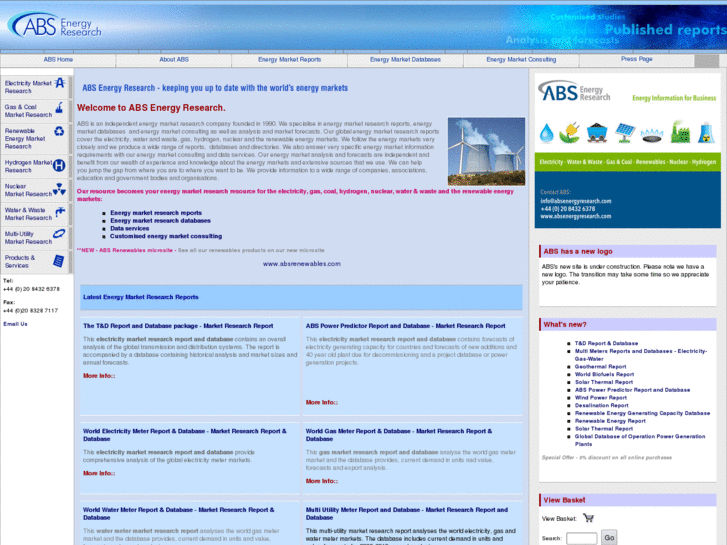The width and height of the screenshot is (727, 545).
Task: Open Renewable Energy Generating Capacity Database link
Action: pyautogui.click(x=642, y=413)
